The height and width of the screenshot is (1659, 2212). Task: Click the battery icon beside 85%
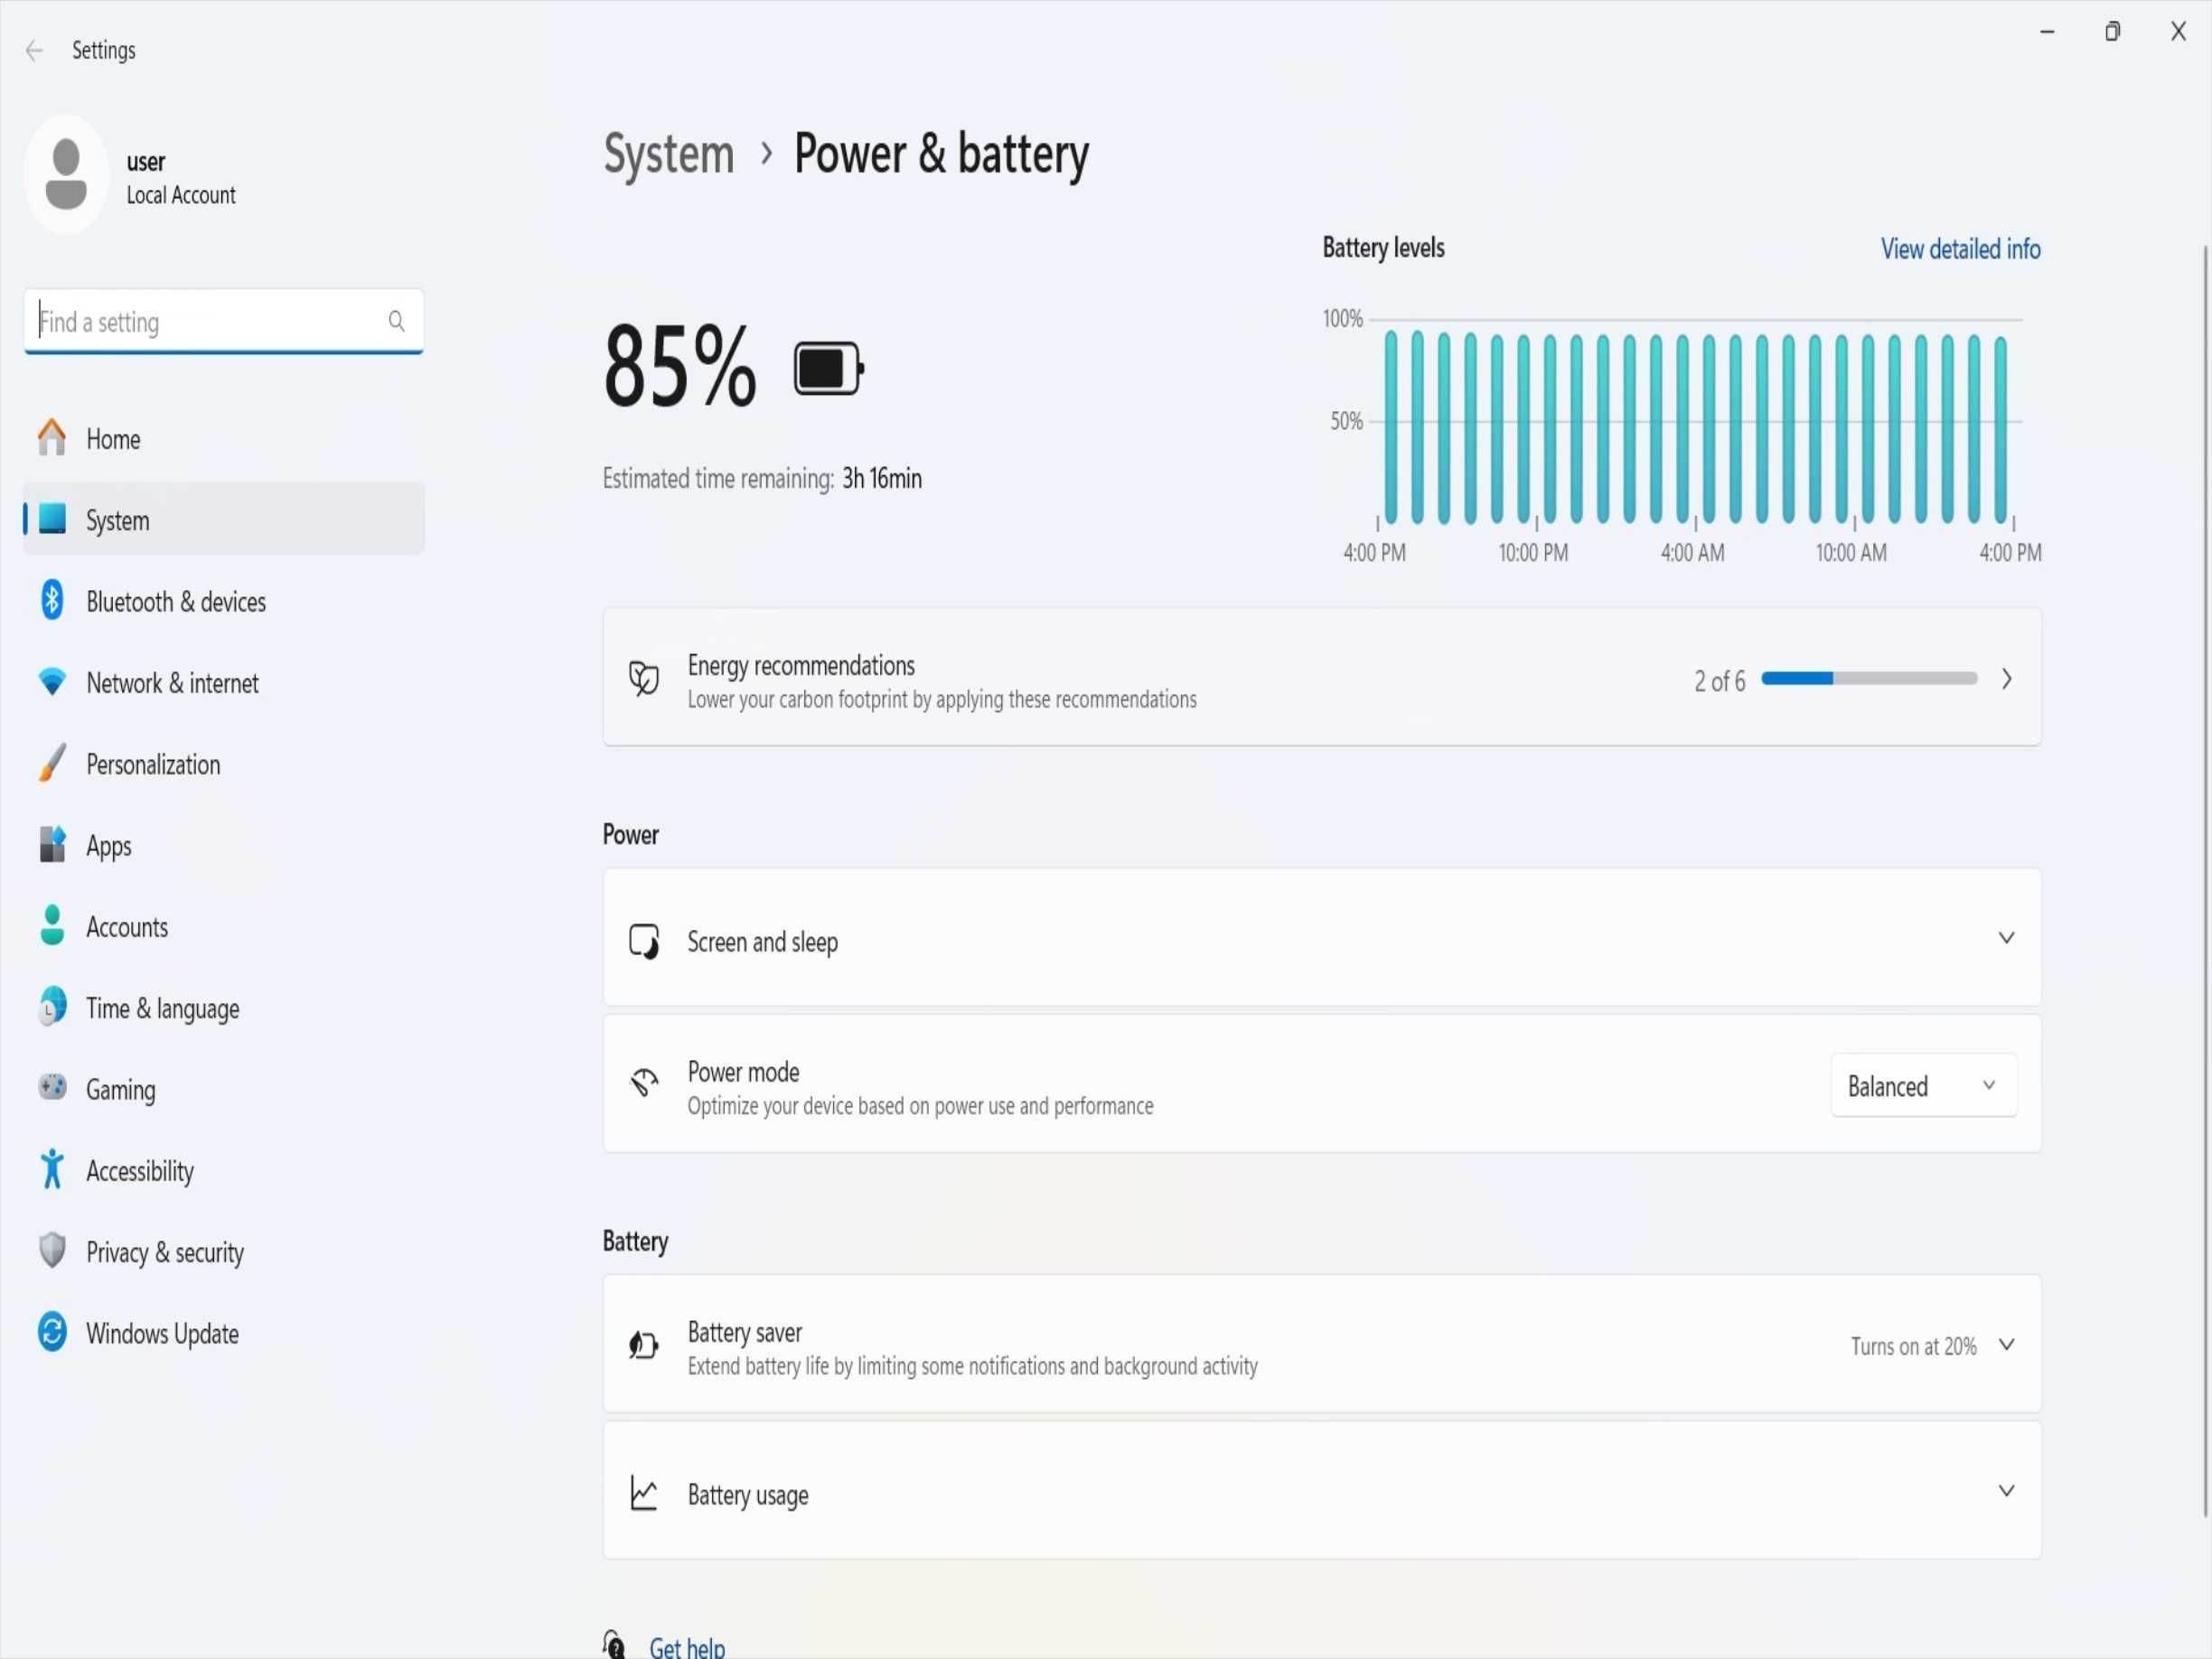coord(829,369)
